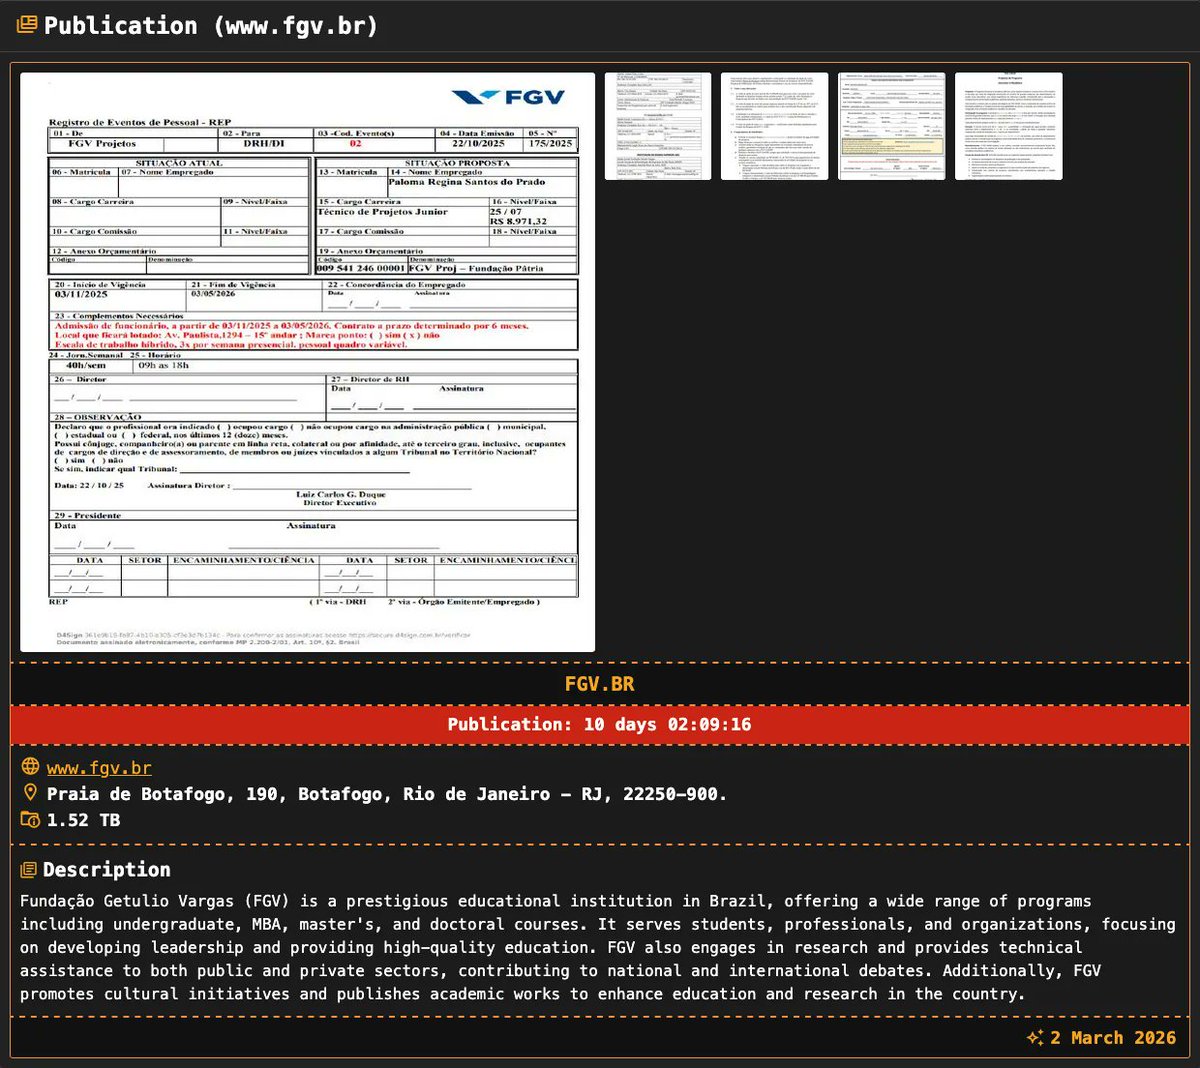Open the second document page thumbnail
This screenshot has width=1200, height=1068.
pyautogui.click(x=774, y=123)
